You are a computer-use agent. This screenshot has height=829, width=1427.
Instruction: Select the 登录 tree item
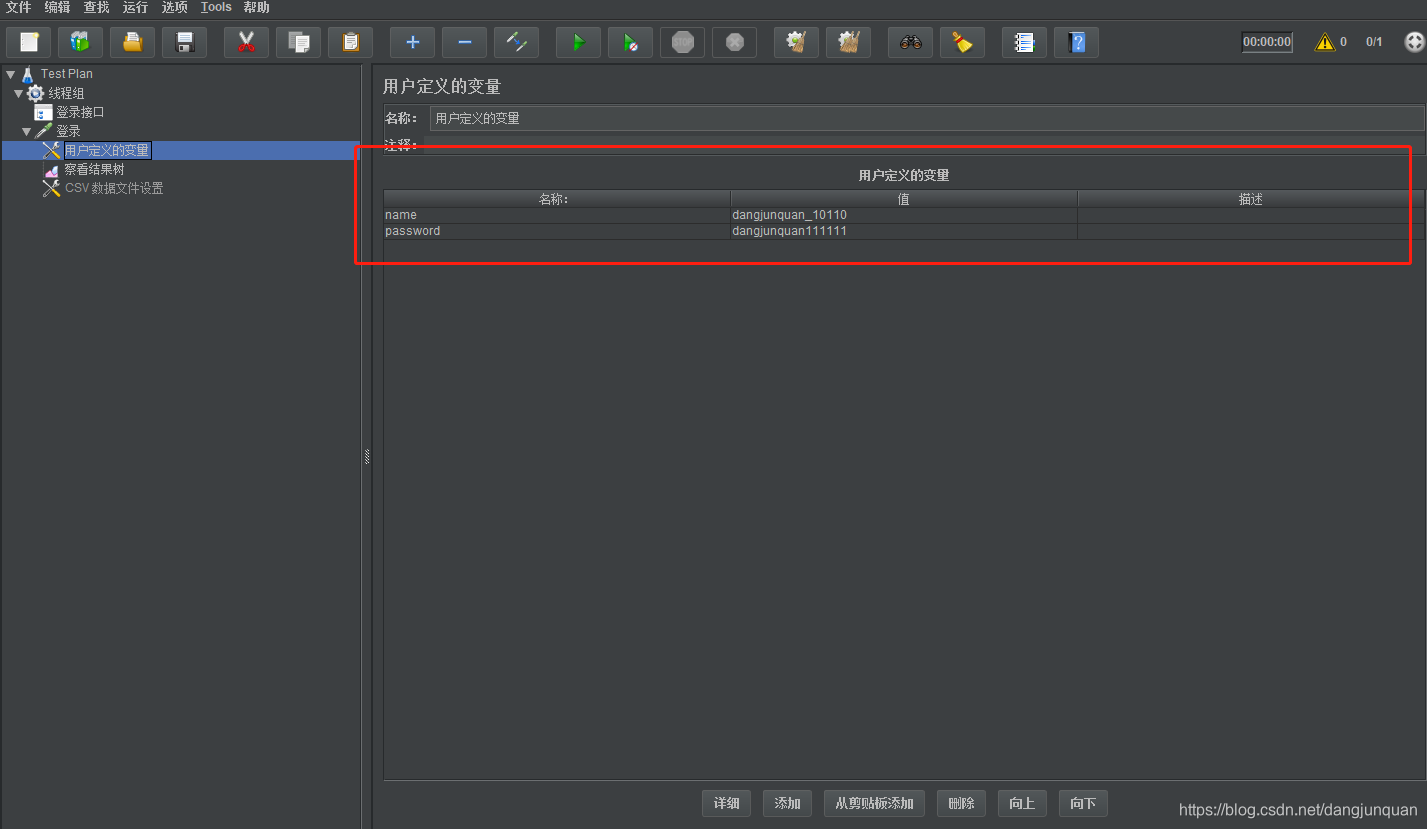[68, 131]
